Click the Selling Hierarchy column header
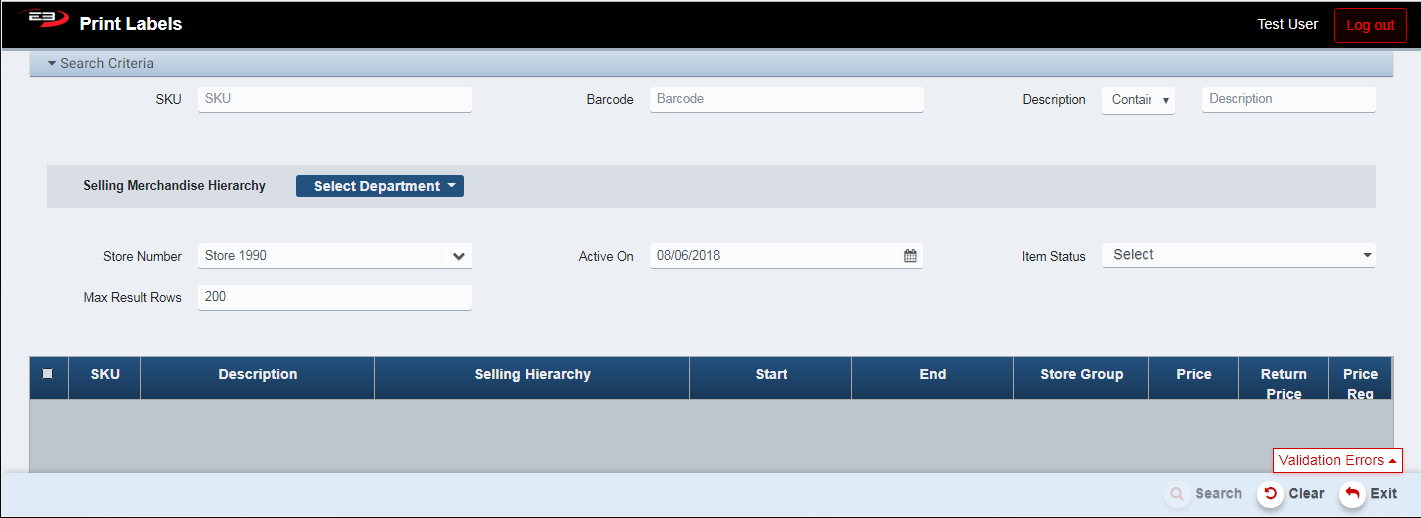1421x518 pixels. [x=532, y=375]
